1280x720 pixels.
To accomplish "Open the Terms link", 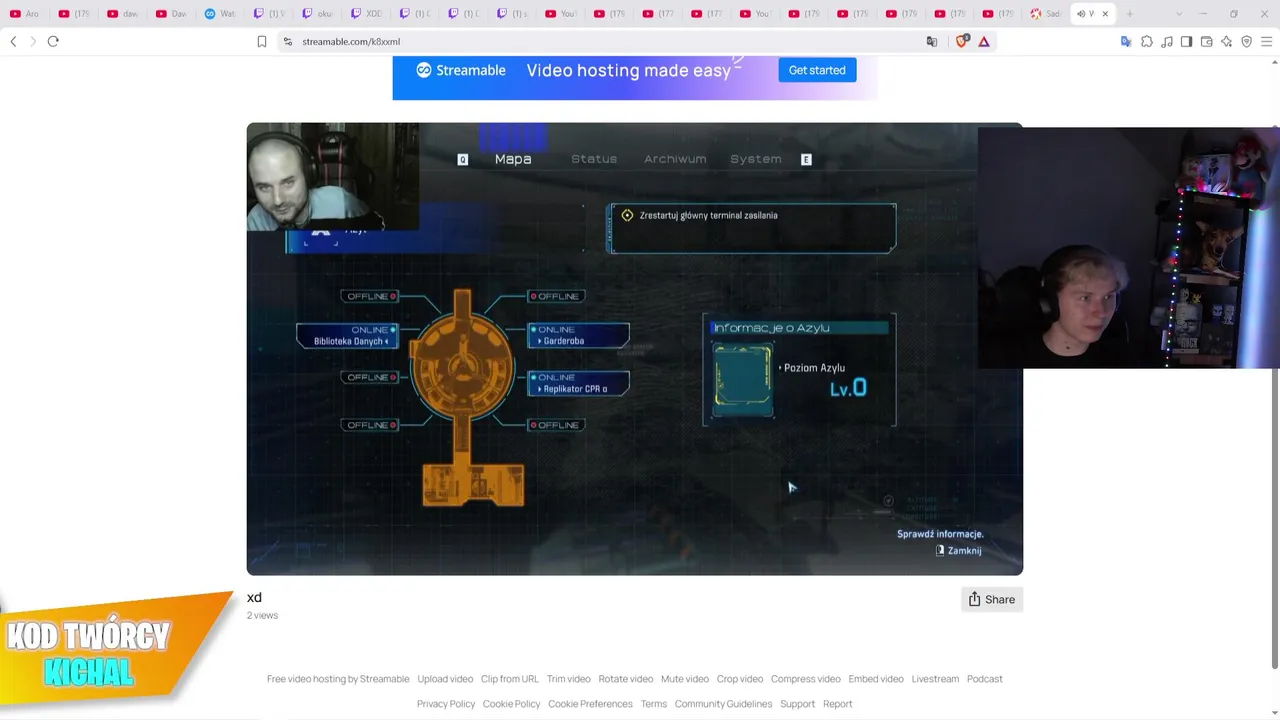I will [x=654, y=704].
